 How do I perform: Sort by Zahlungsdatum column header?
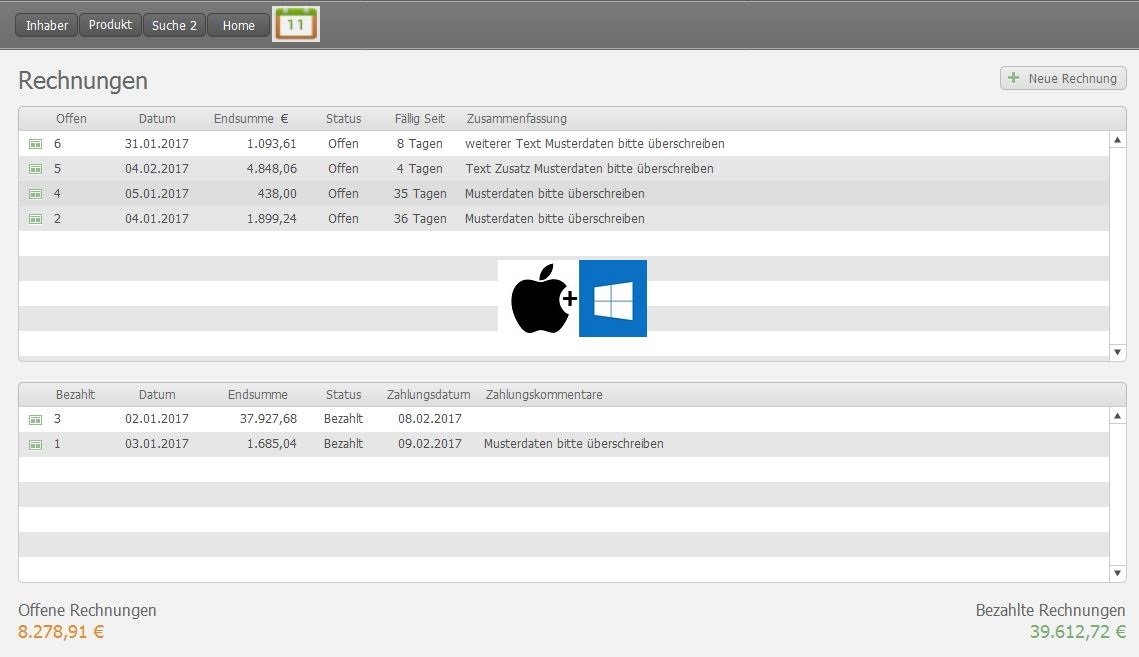pos(429,395)
